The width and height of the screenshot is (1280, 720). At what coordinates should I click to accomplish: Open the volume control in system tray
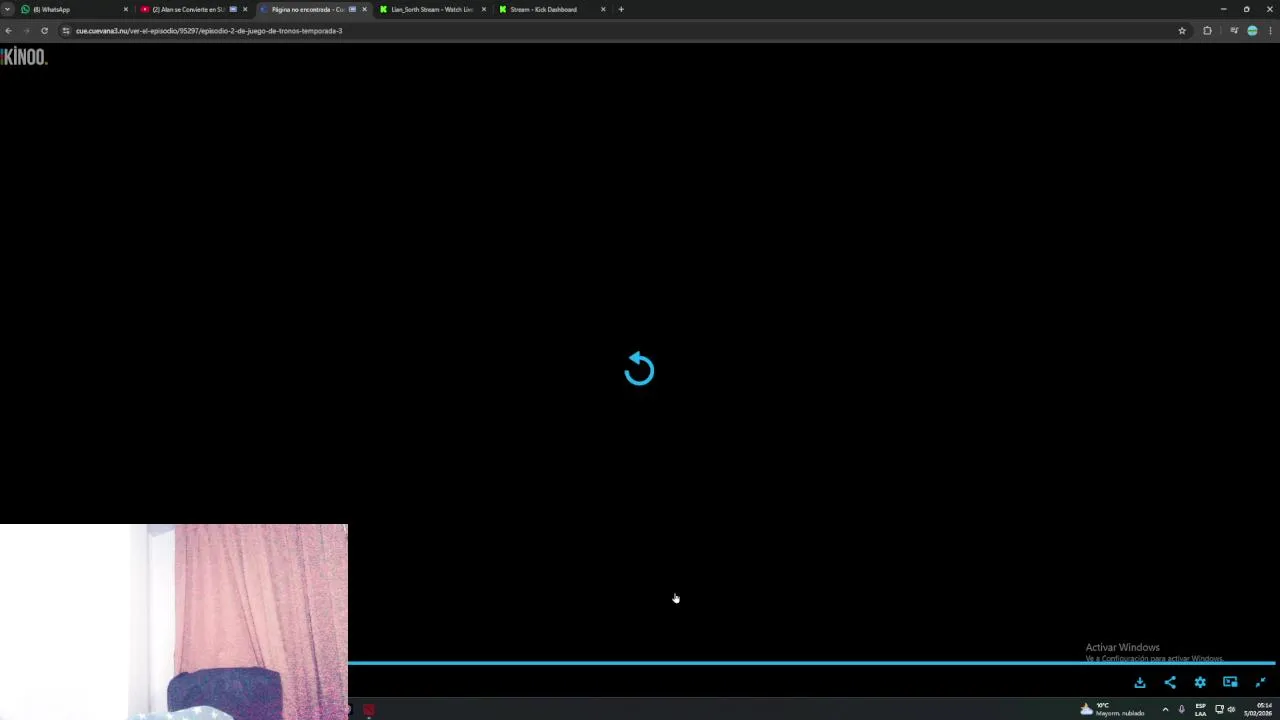[x=1231, y=709]
